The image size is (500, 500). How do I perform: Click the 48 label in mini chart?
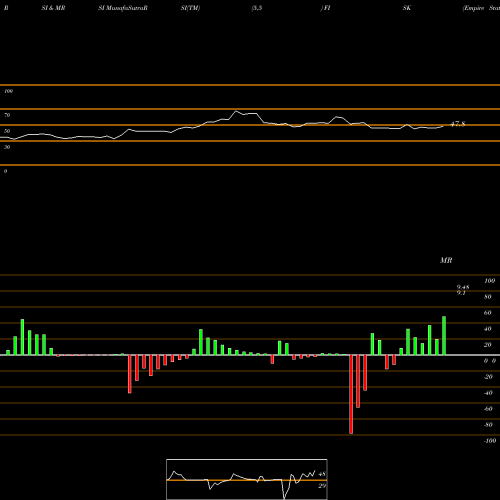322,474
